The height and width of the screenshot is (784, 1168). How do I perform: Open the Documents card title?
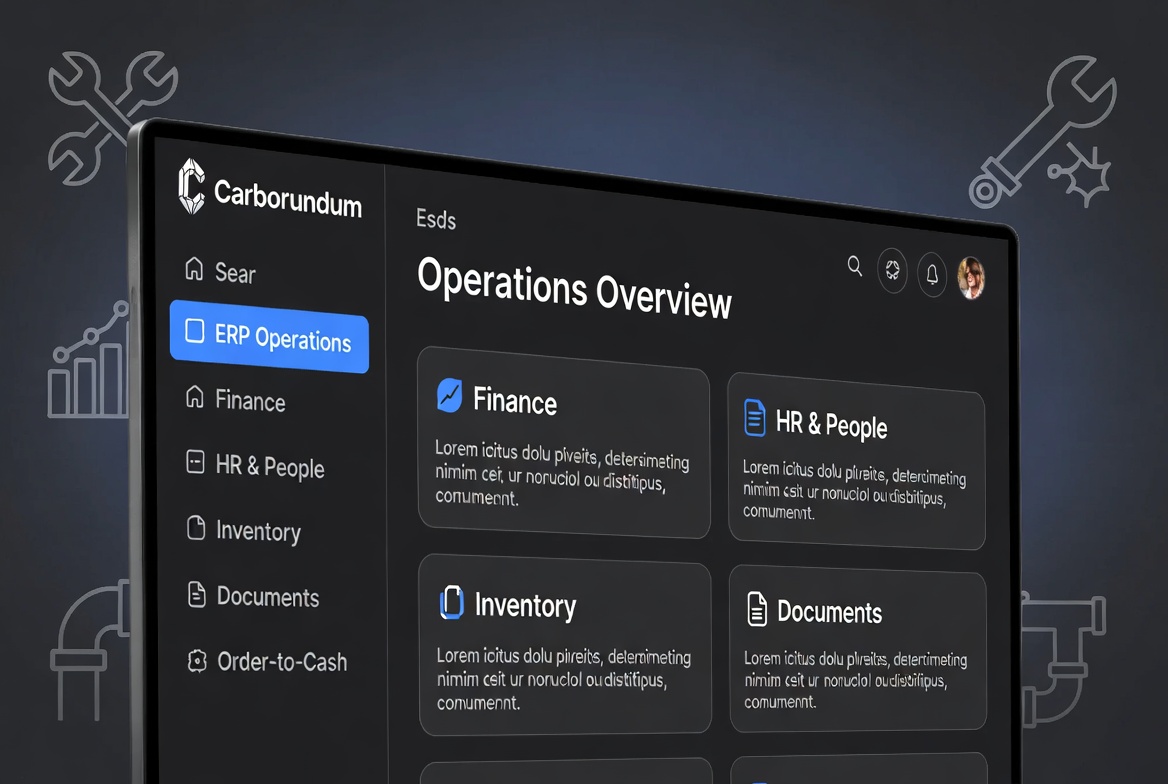829,612
